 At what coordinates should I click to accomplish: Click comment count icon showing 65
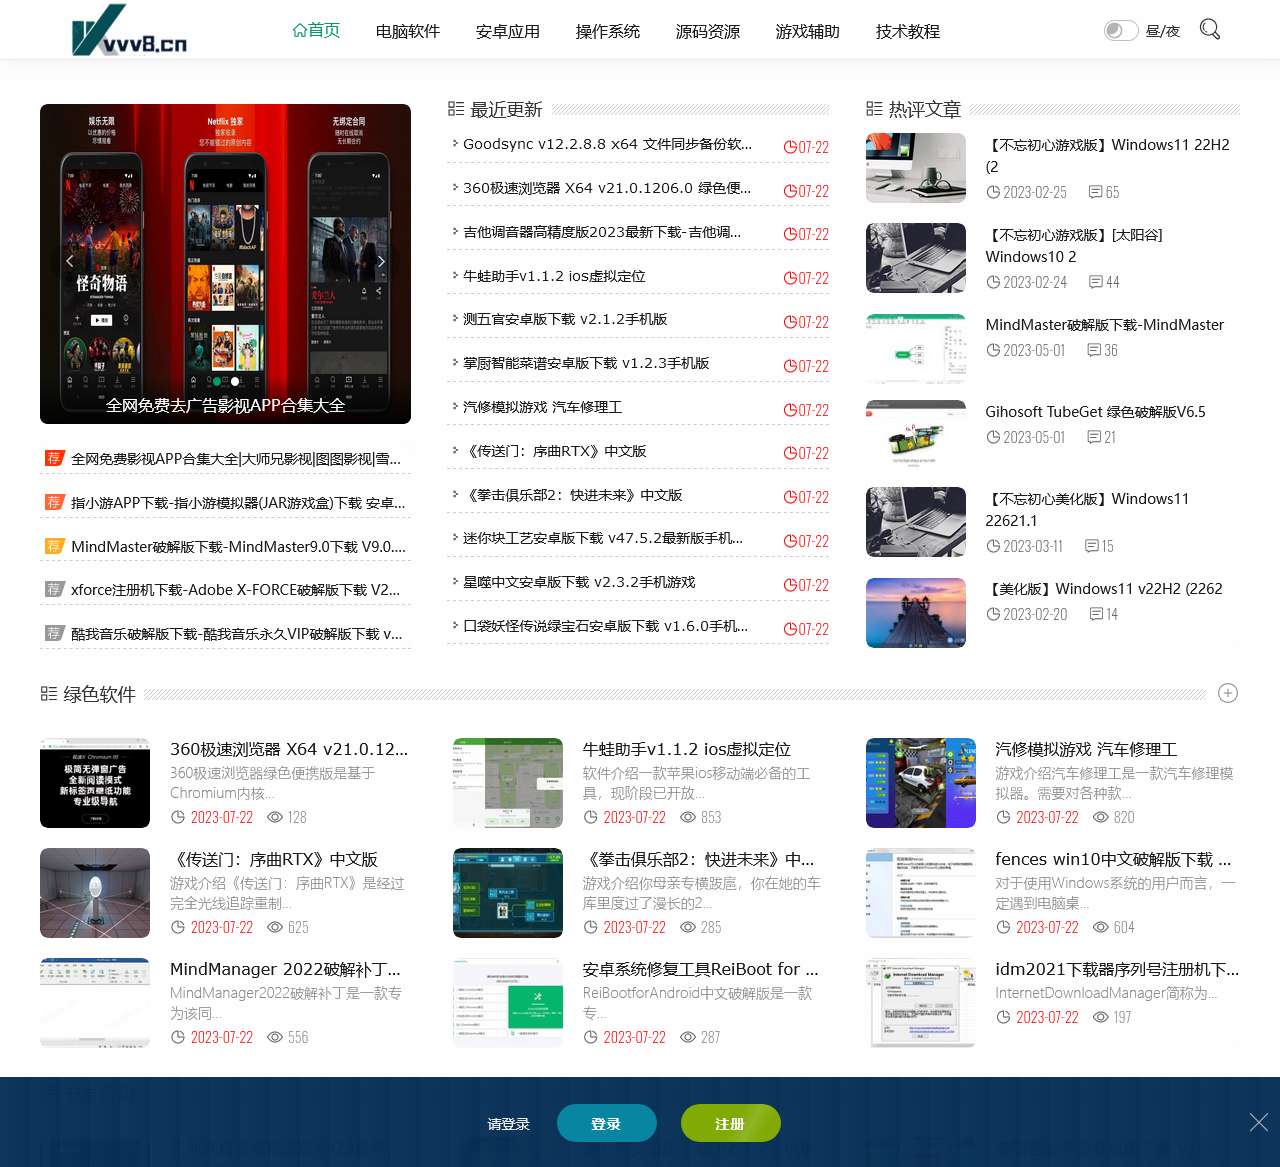(1096, 192)
